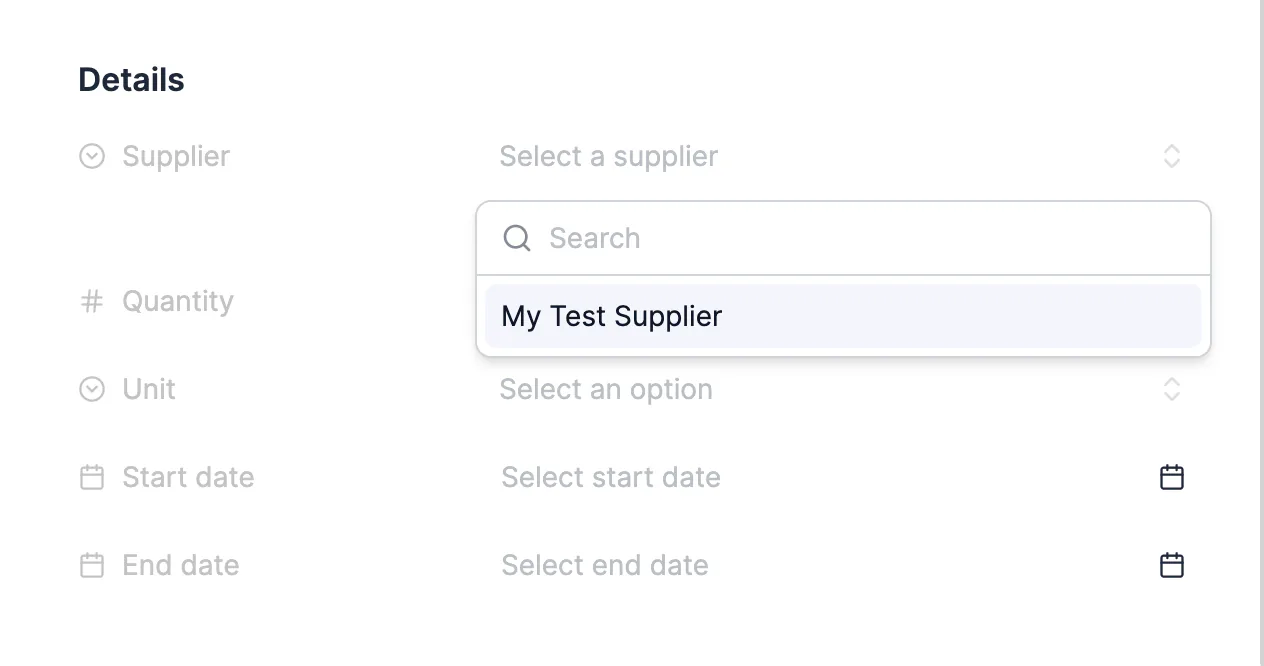The image size is (1264, 666).
Task: Click the calendar icon left of Start date label
Action: pyautogui.click(x=92, y=477)
